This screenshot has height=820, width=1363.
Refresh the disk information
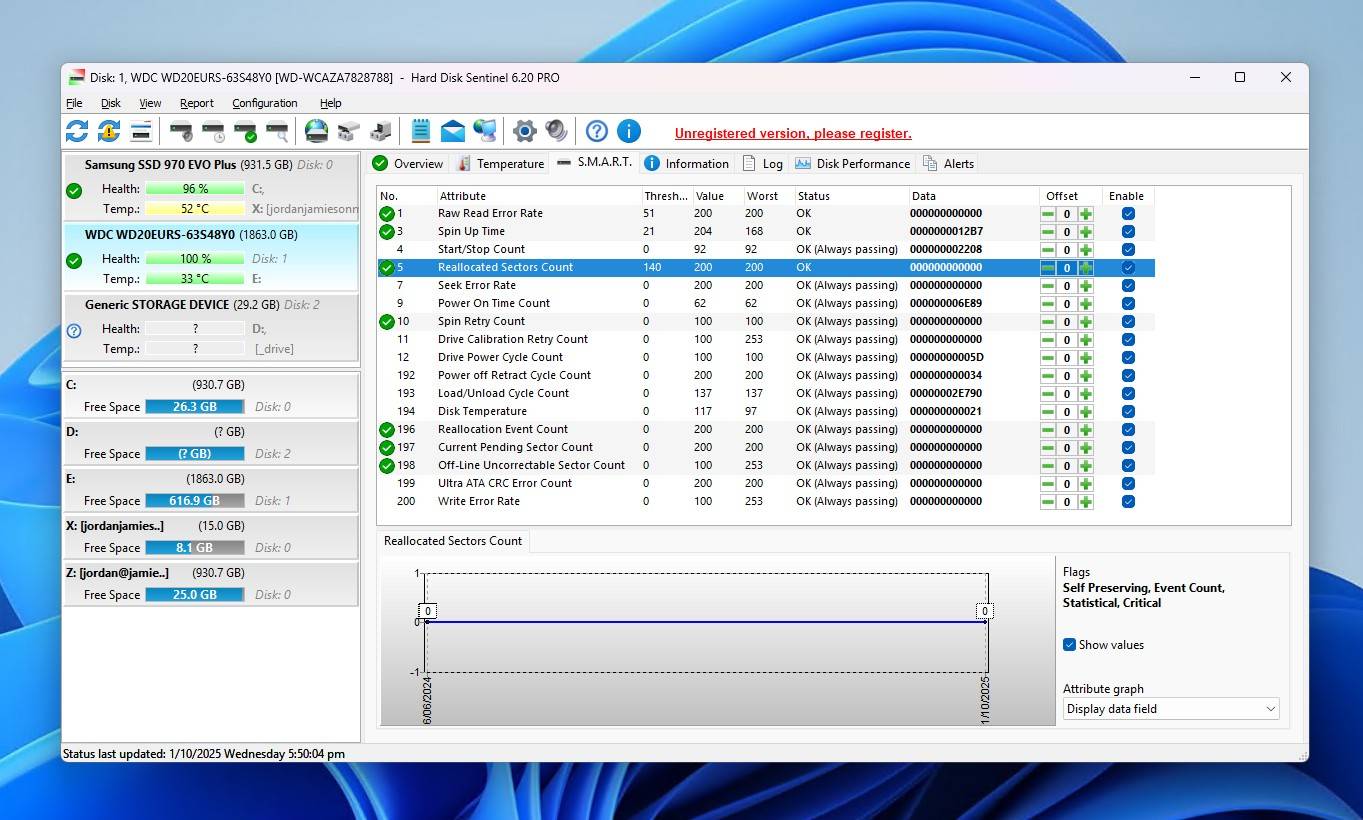click(x=78, y=131)
